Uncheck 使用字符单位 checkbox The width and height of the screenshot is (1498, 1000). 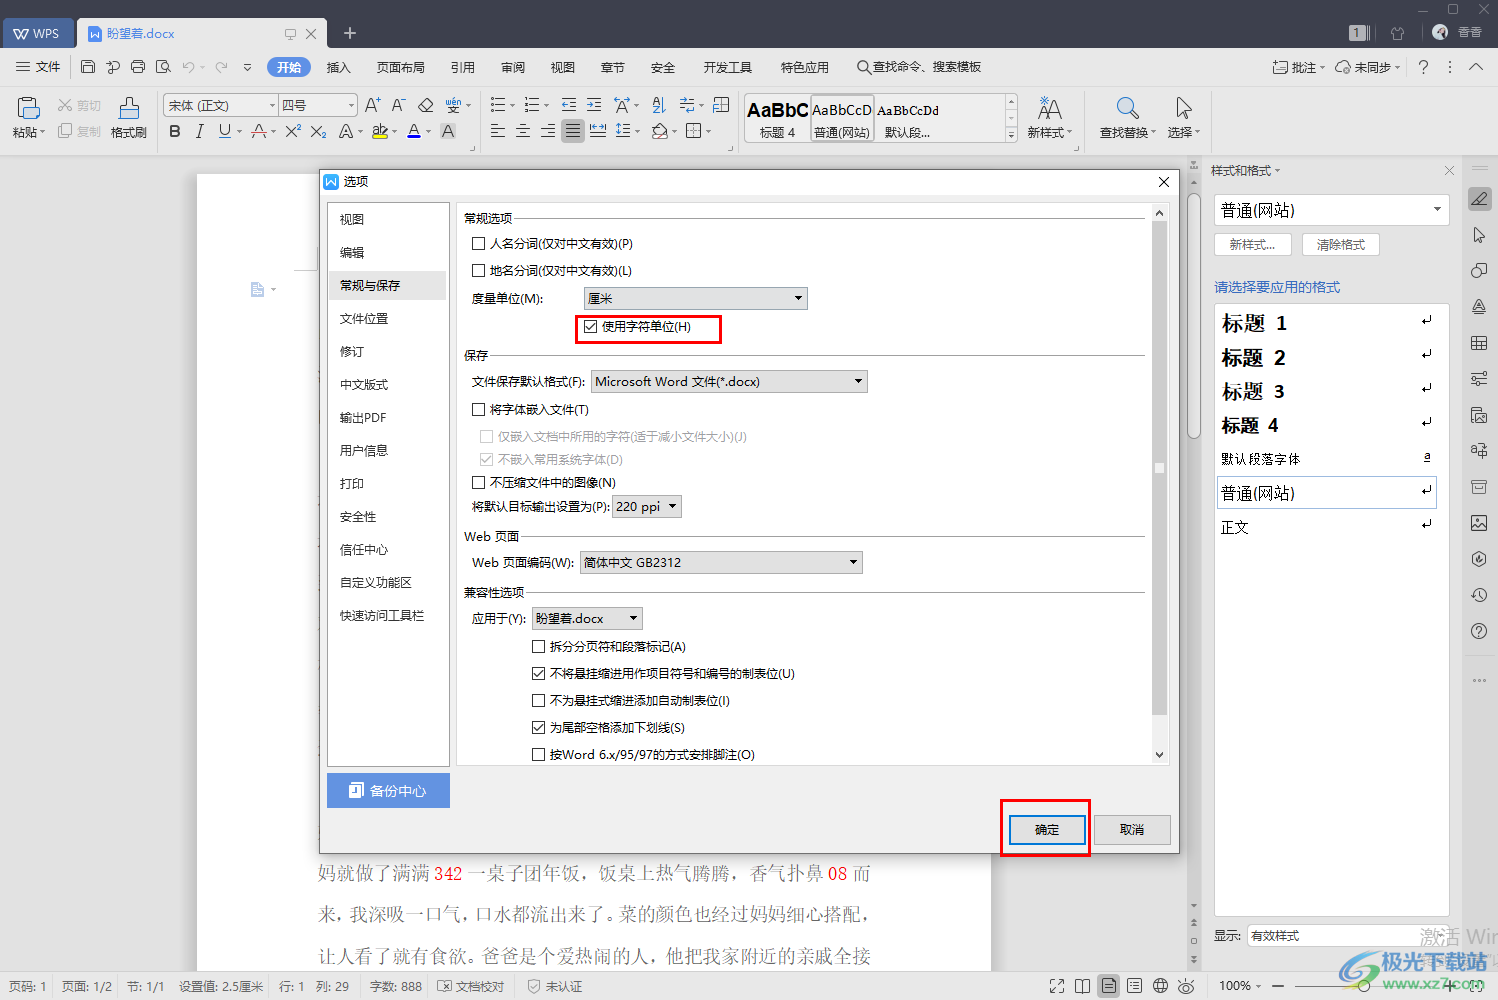[591, 326]
